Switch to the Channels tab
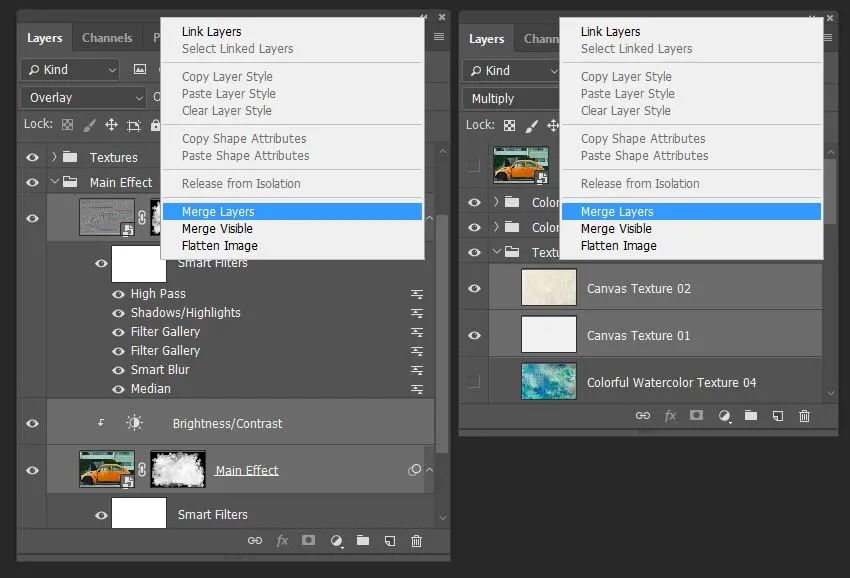The width and height of the screenshot is (850, 578). click(x=107, y=37)
